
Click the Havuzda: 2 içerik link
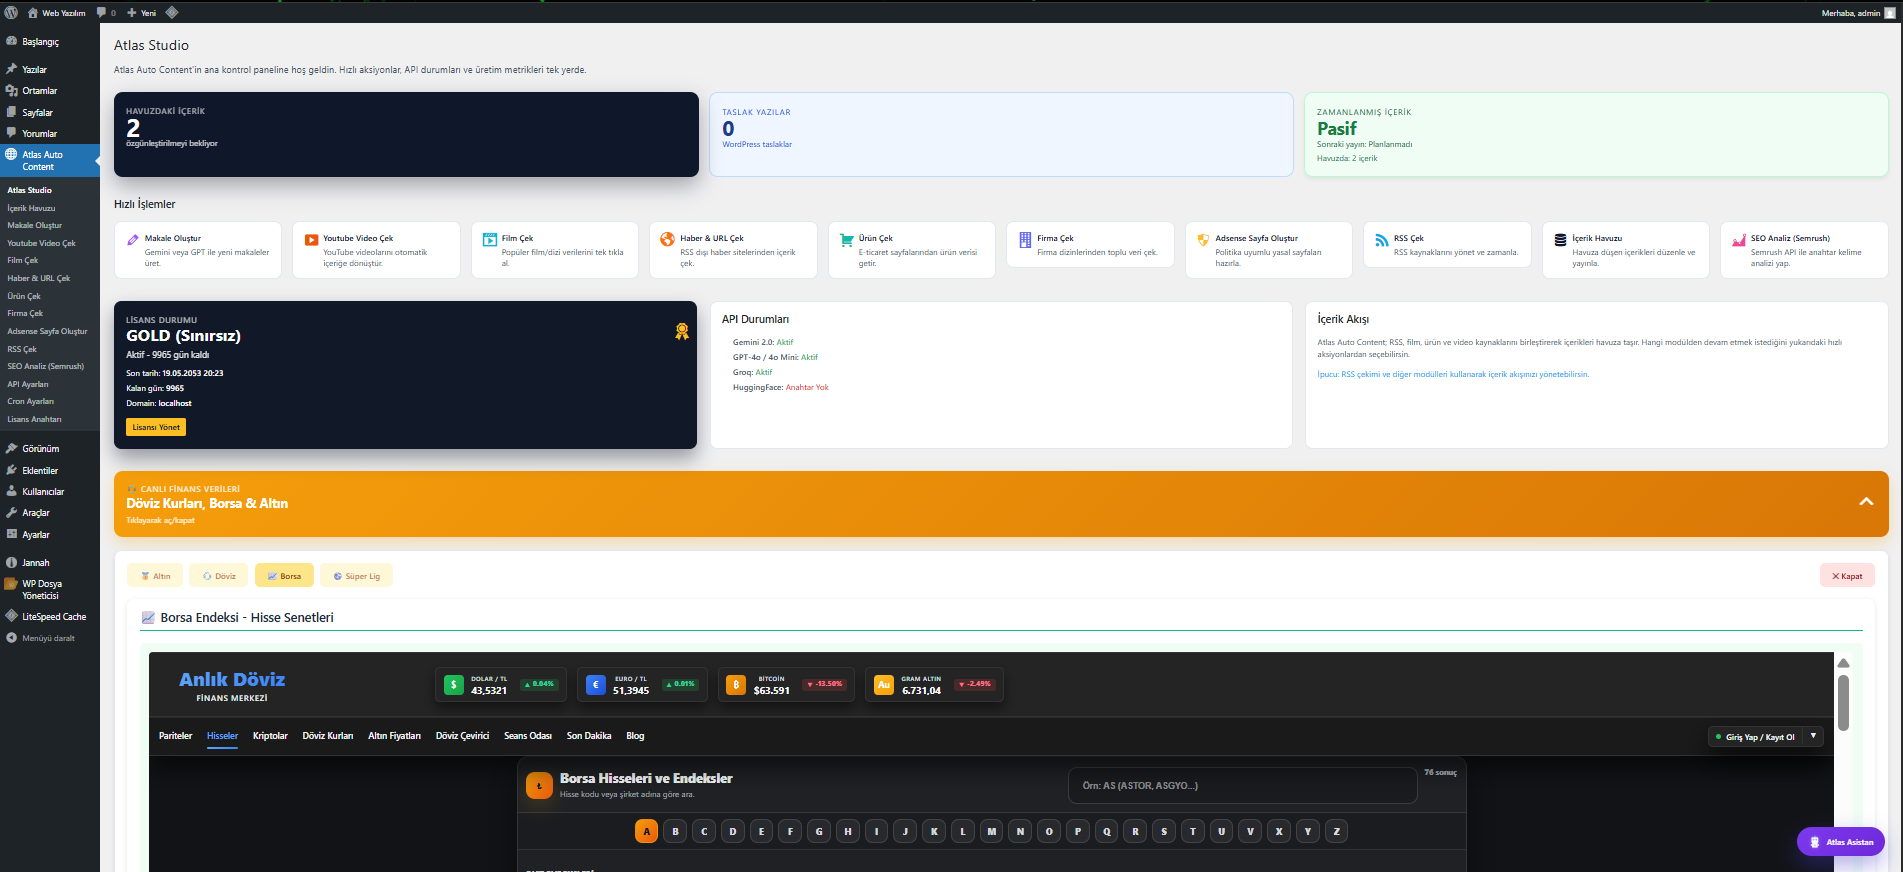coord(1347,158)
